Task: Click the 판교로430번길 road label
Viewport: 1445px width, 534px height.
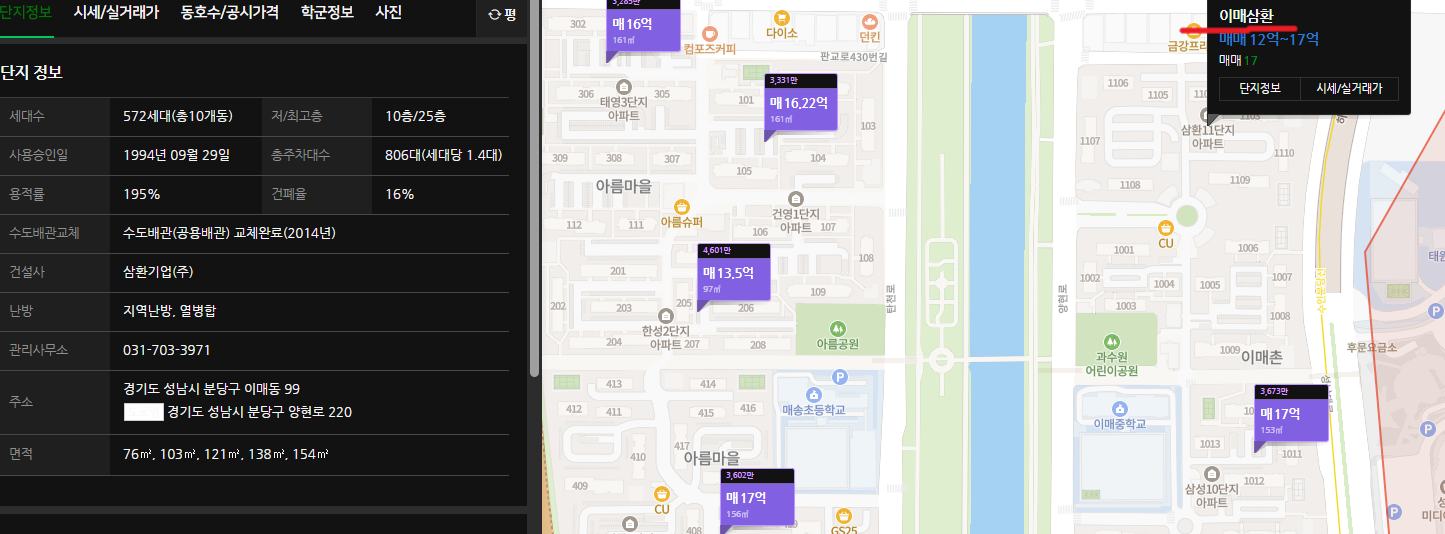Action: click(853, 57)
